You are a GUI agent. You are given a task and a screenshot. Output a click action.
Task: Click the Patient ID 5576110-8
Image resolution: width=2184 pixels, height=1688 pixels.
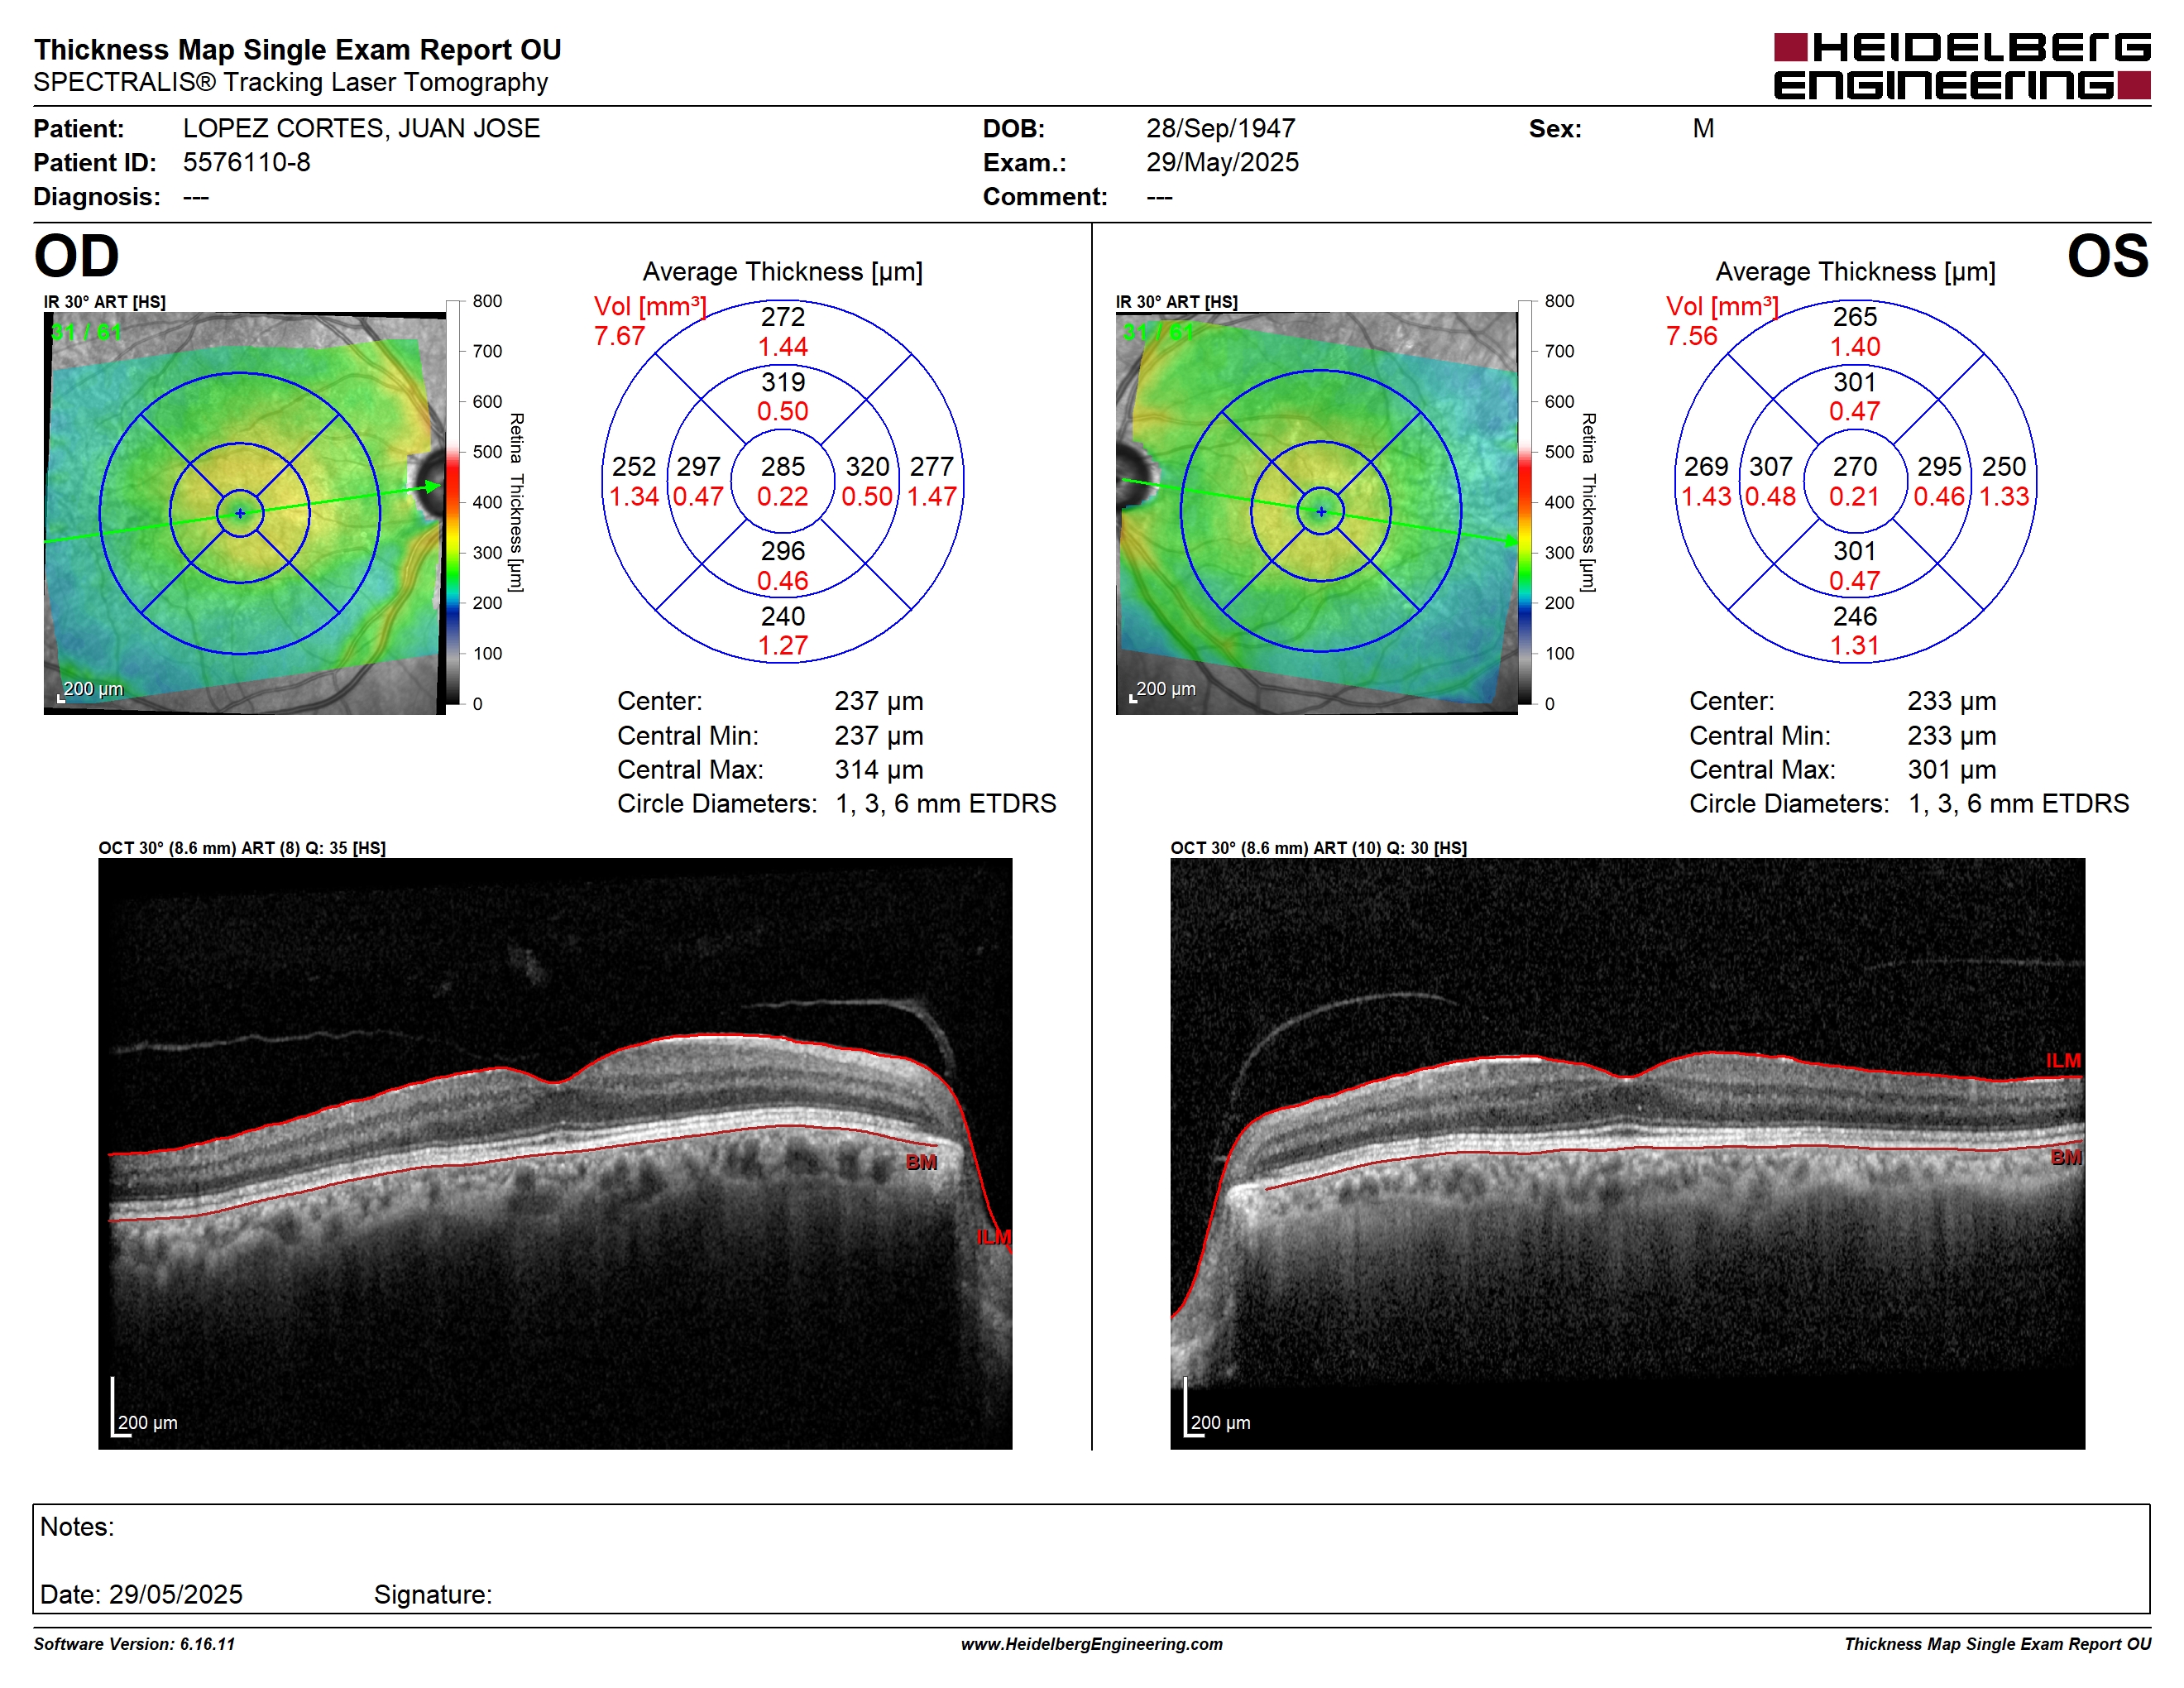tap(246, 162)
